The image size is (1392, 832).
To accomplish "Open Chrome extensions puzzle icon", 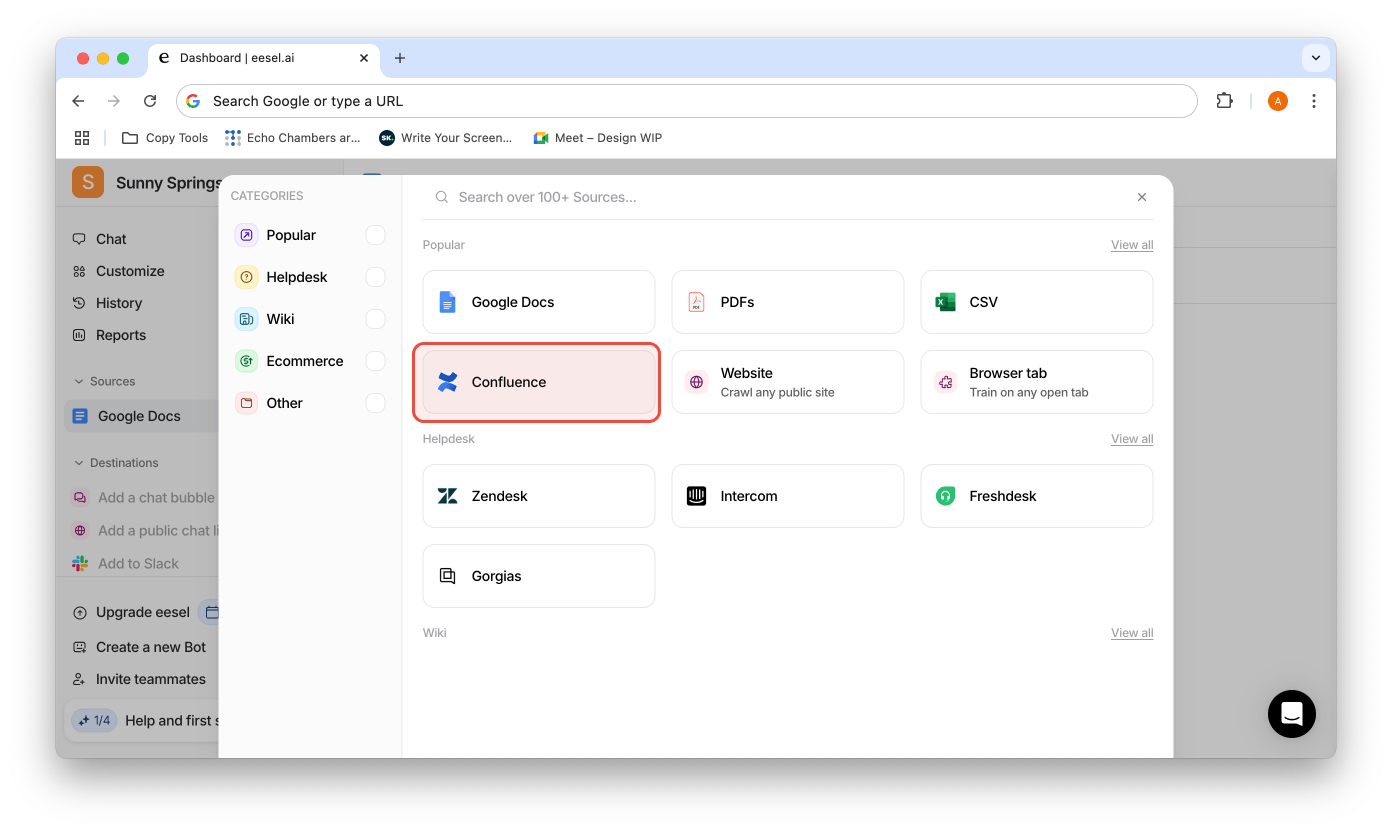I will (1224, 101).
